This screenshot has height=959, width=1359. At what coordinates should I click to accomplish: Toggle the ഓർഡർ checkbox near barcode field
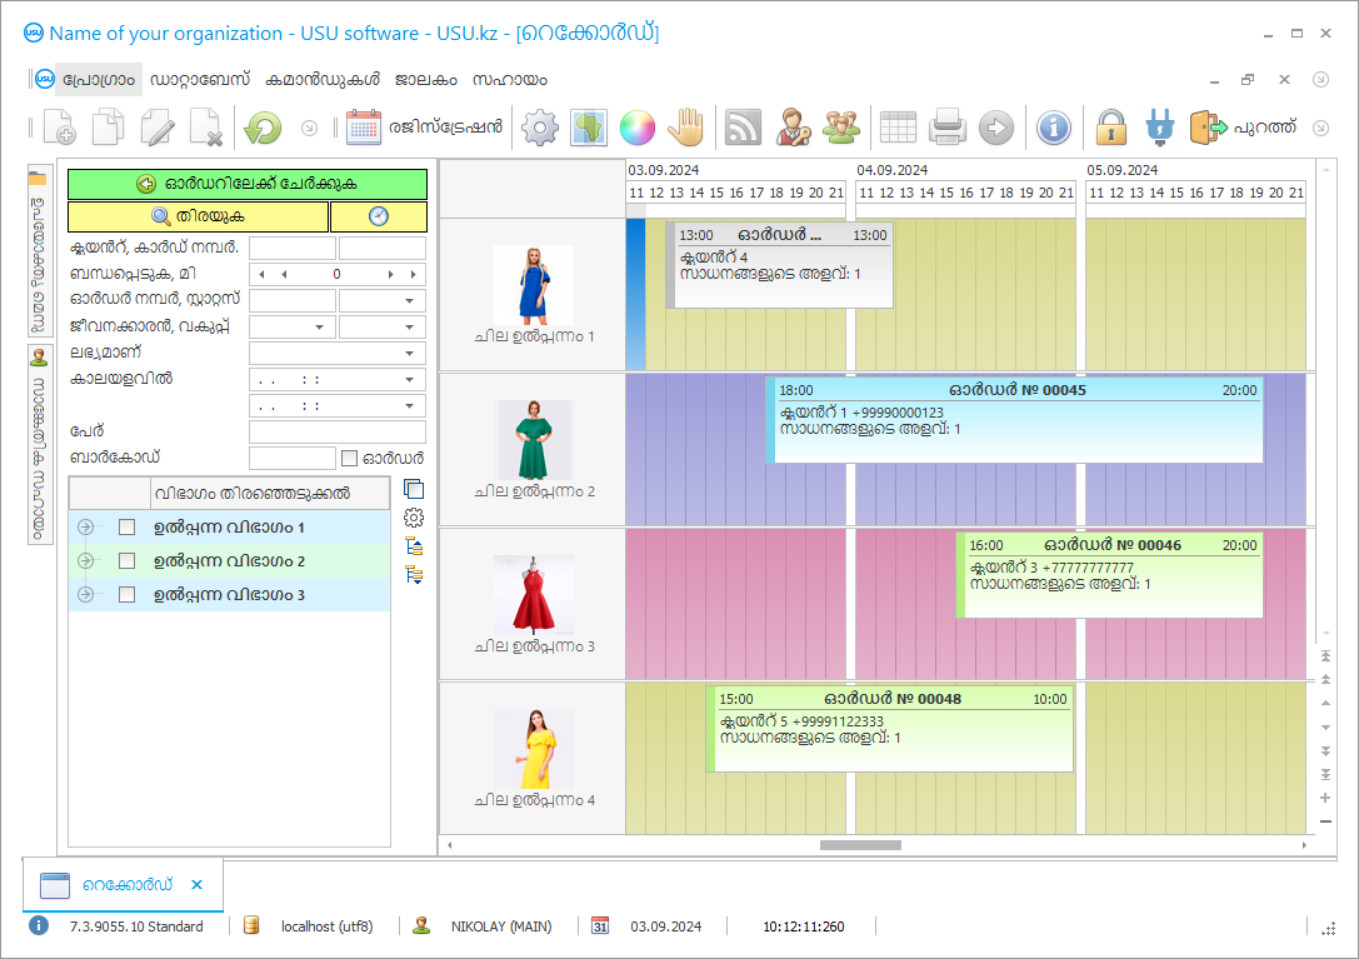coord(349,458)
